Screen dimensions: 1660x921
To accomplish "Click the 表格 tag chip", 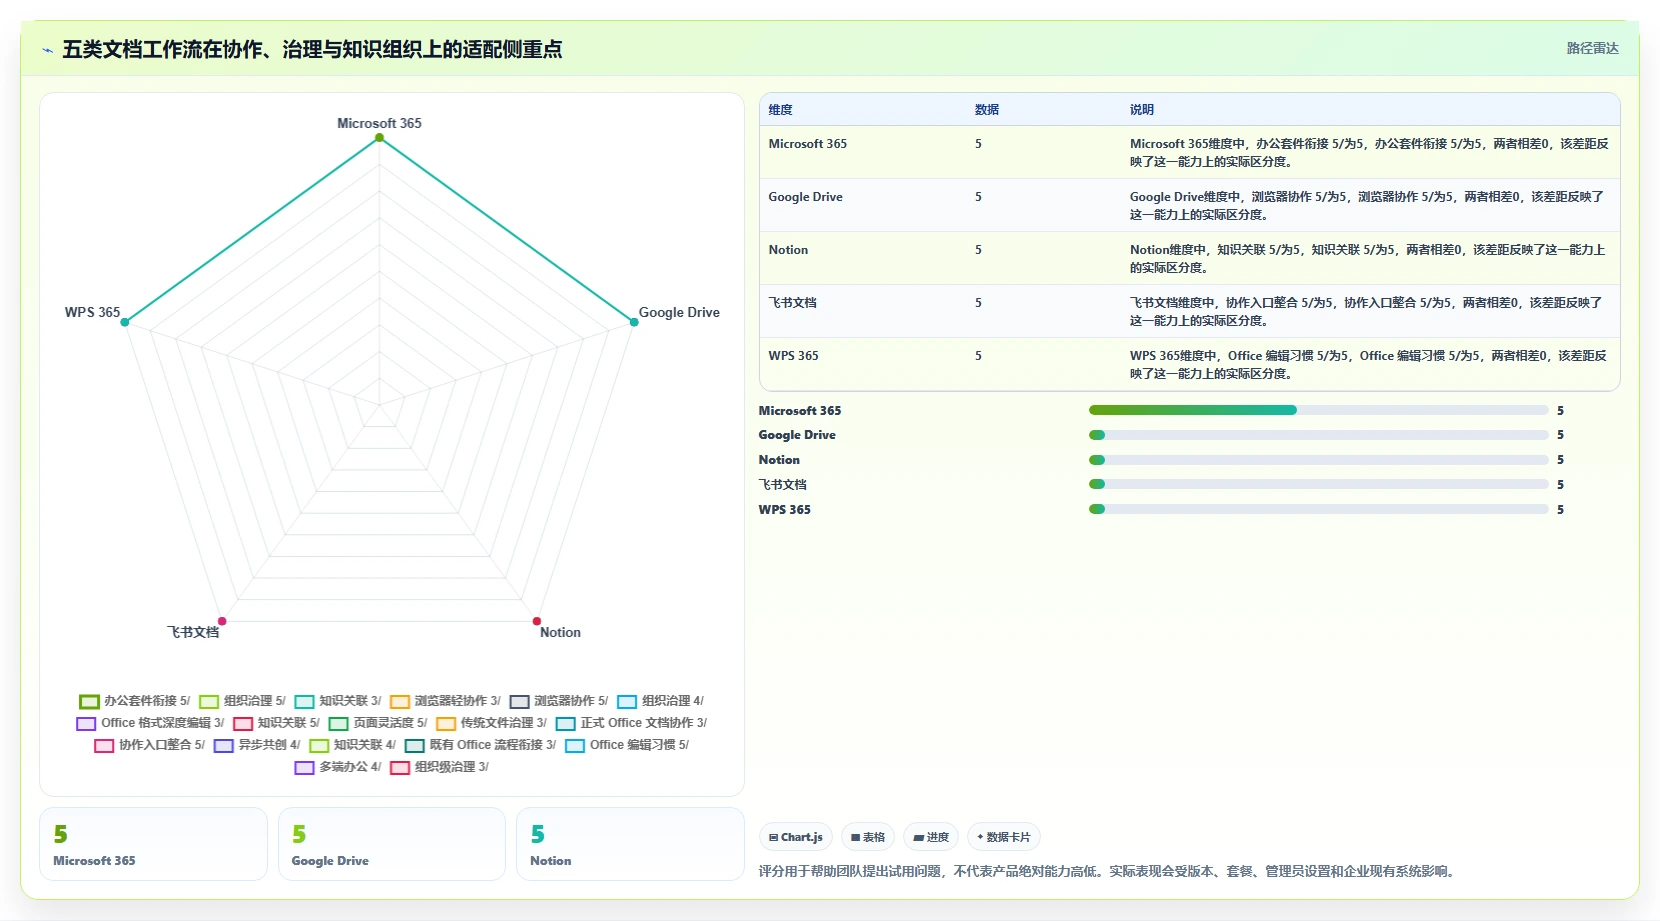I will click(868, 837).
